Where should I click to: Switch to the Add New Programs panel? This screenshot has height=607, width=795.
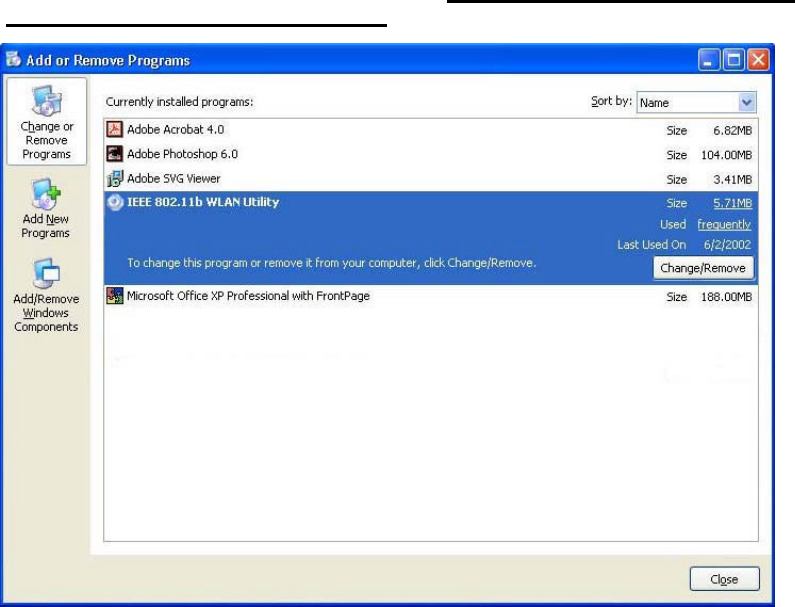pyautogui.click(x=46, y=208)
